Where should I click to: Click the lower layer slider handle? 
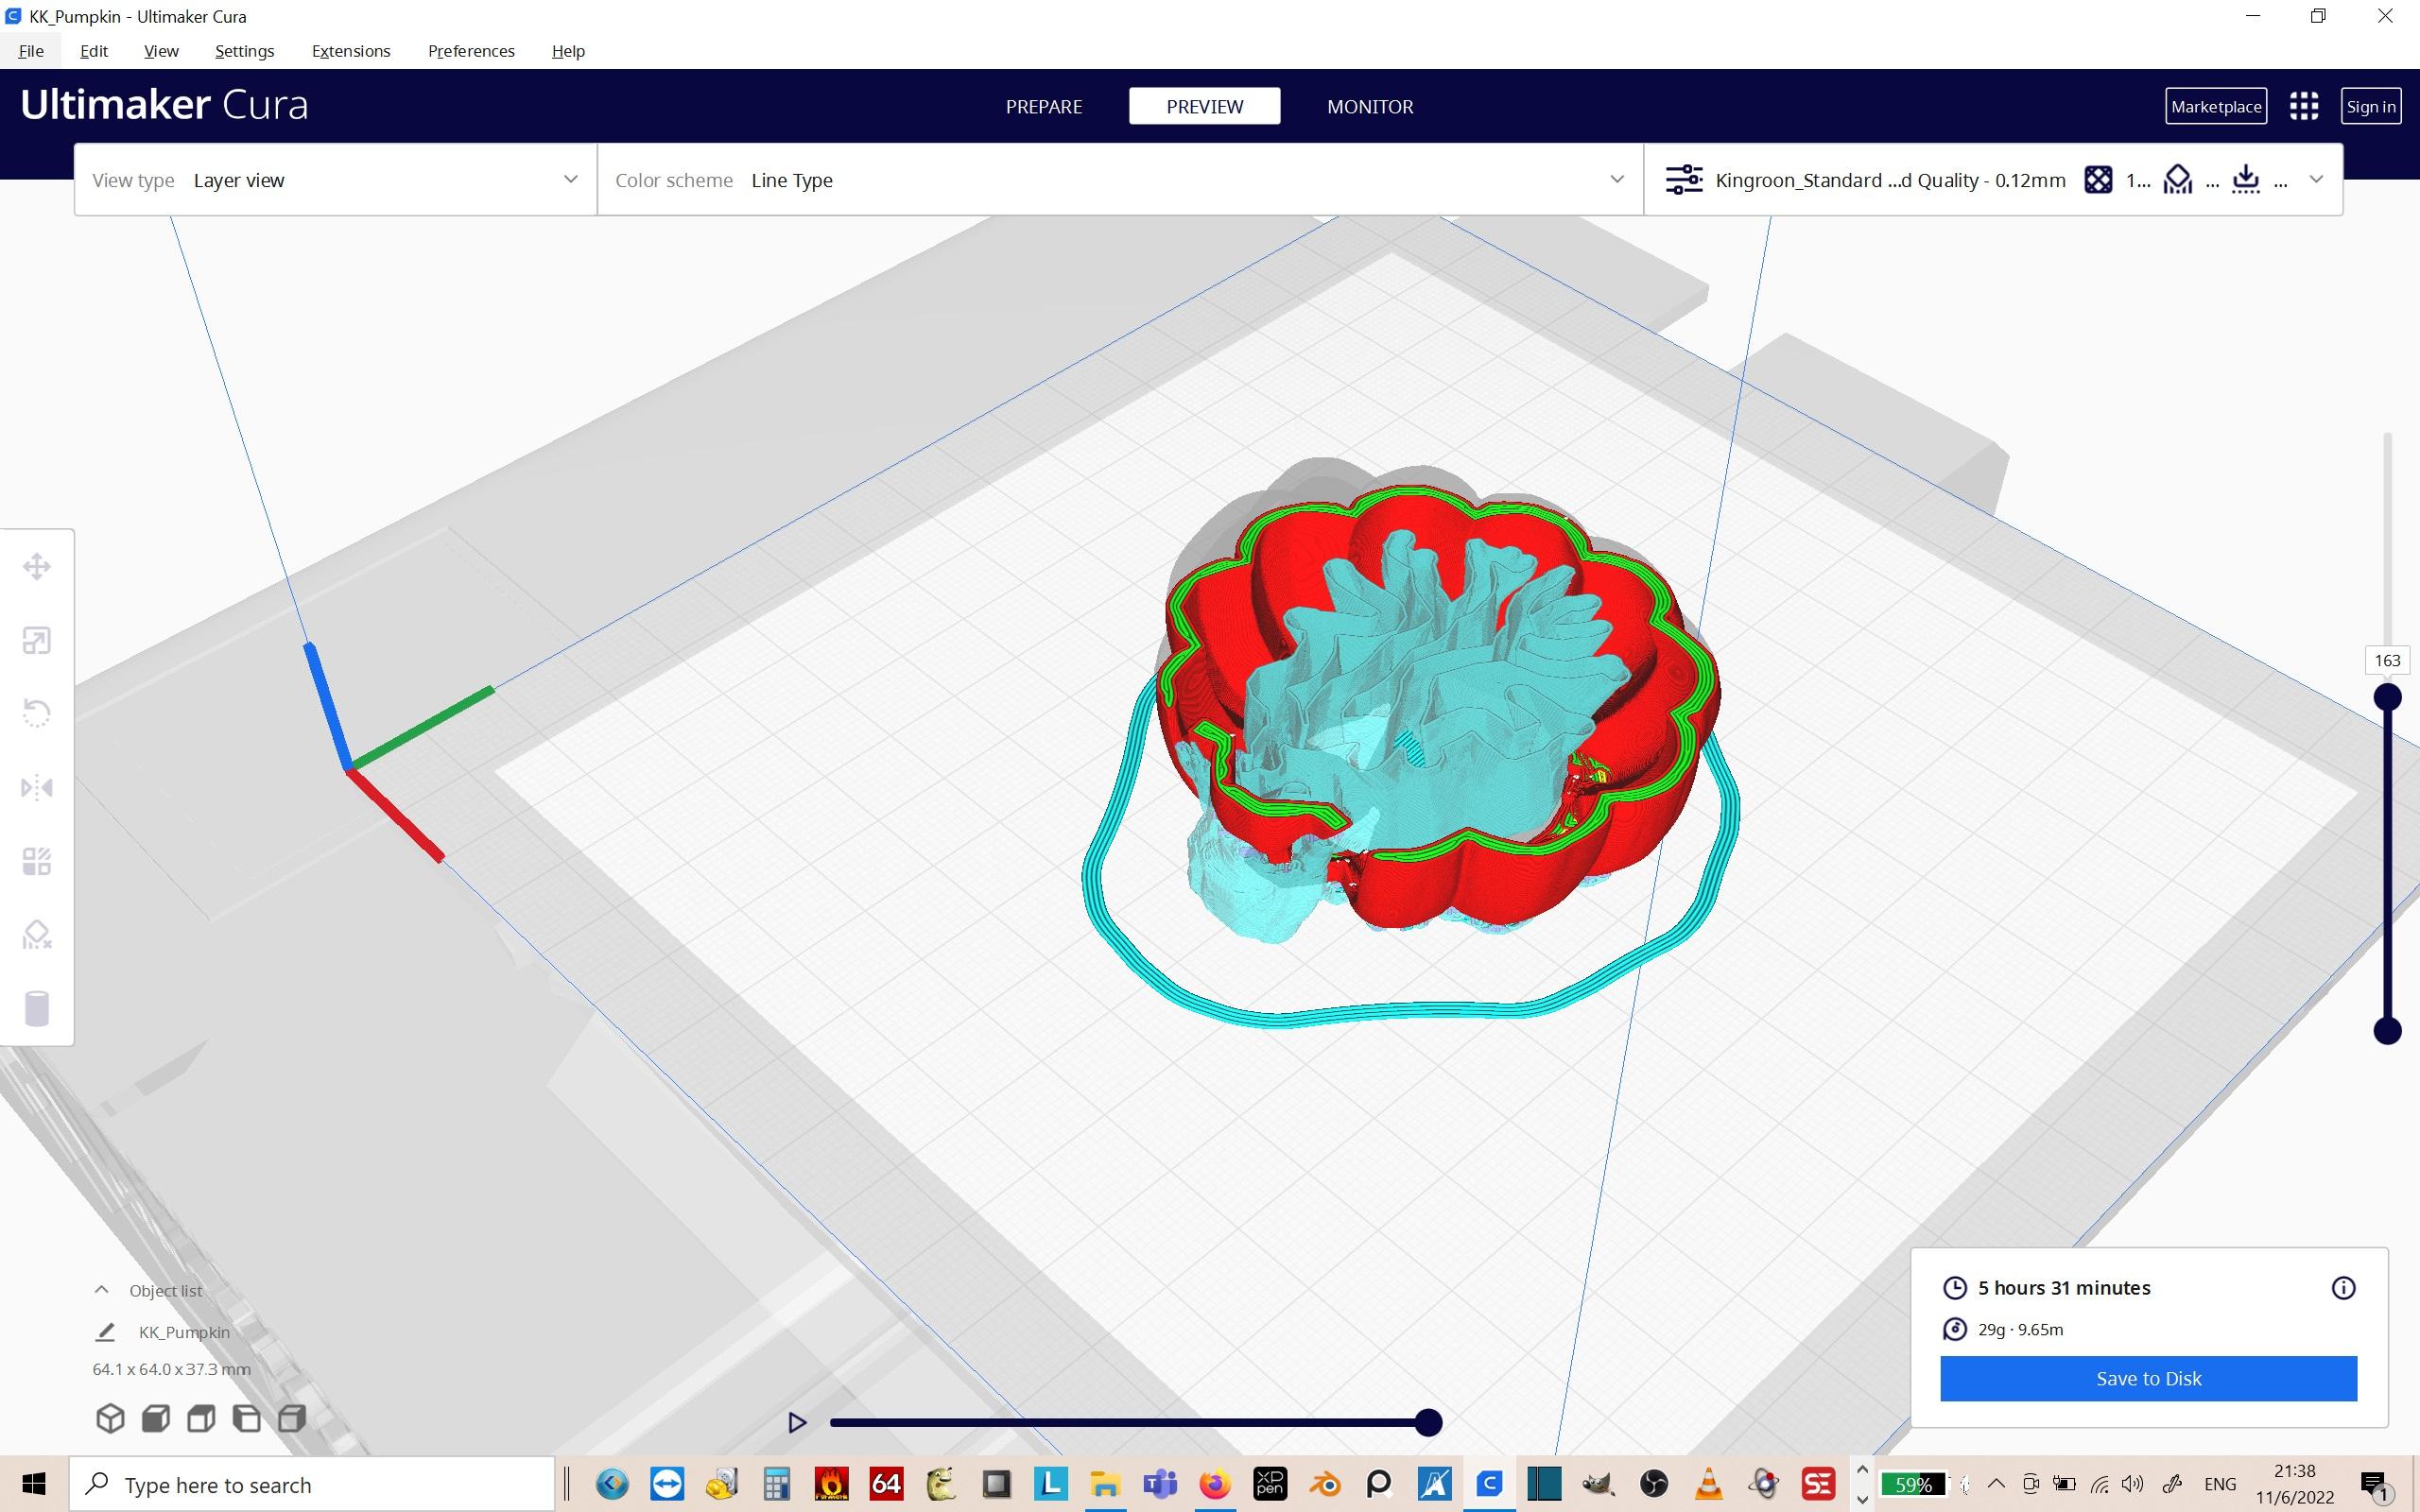[2387, 1031]
